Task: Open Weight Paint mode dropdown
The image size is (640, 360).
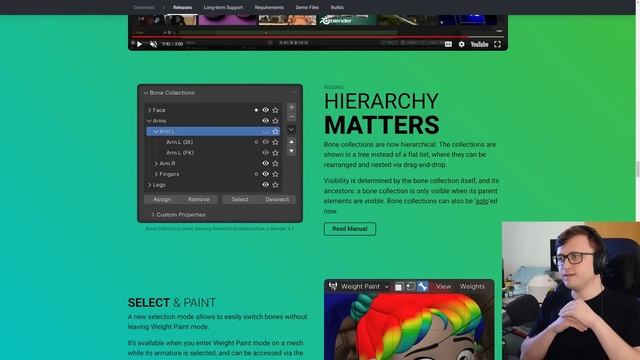Action: click(359, 287)
